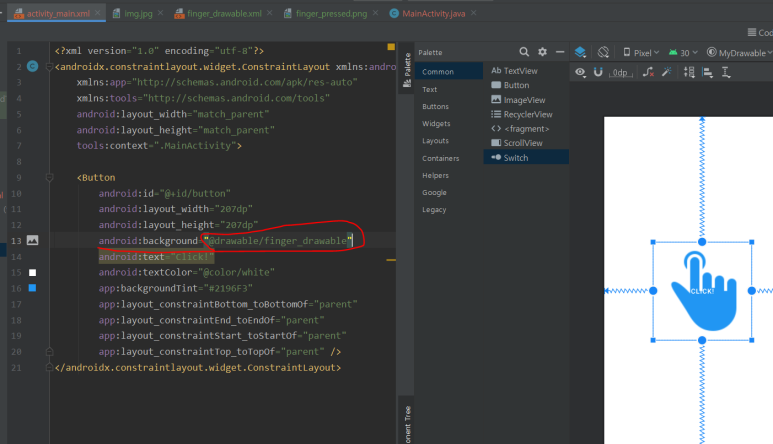Open the design surface layers selector

click(580, 52)
